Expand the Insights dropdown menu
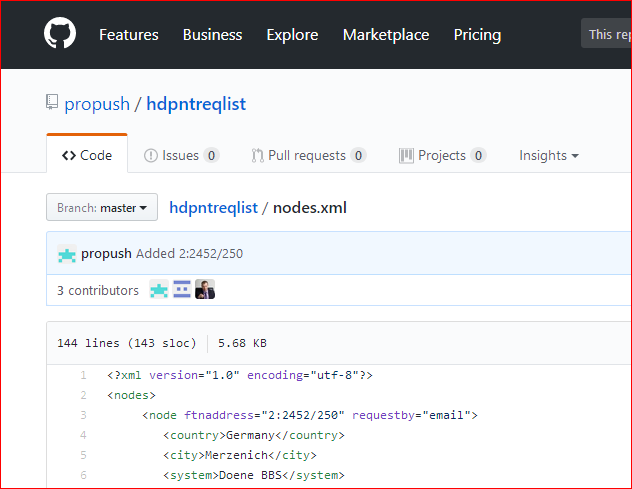 pos(549,156)
